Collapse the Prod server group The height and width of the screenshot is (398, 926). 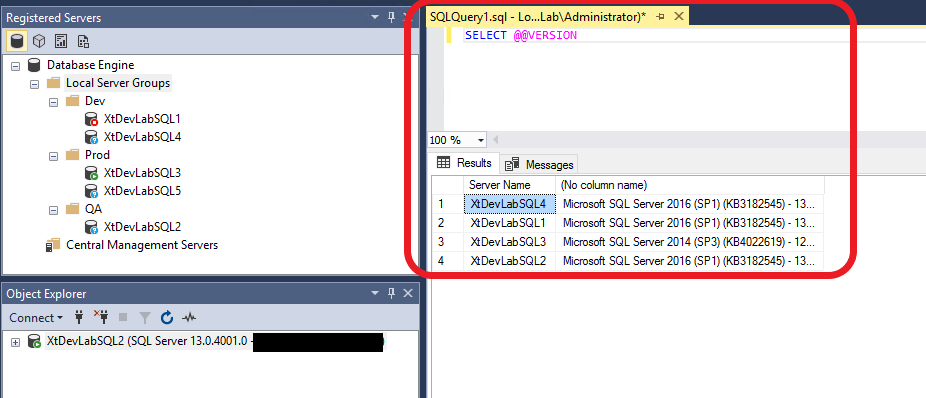coord(53,155)
